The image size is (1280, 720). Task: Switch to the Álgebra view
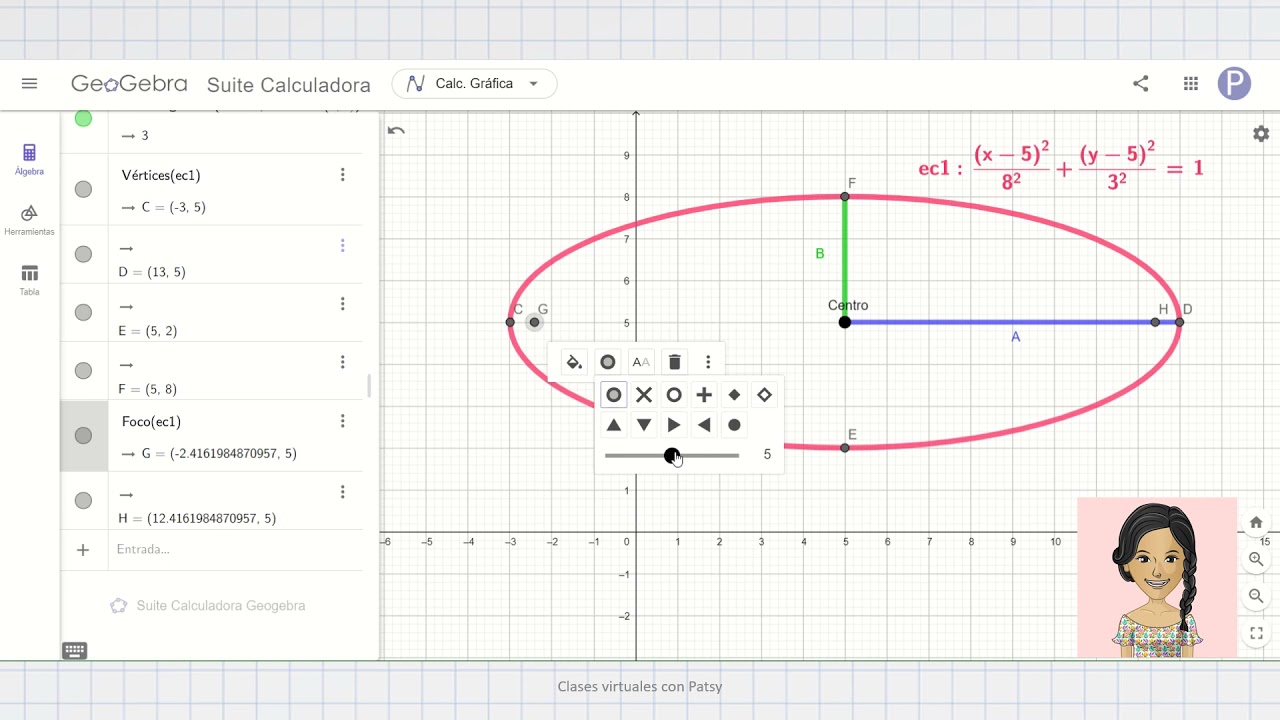pos(29,159)
